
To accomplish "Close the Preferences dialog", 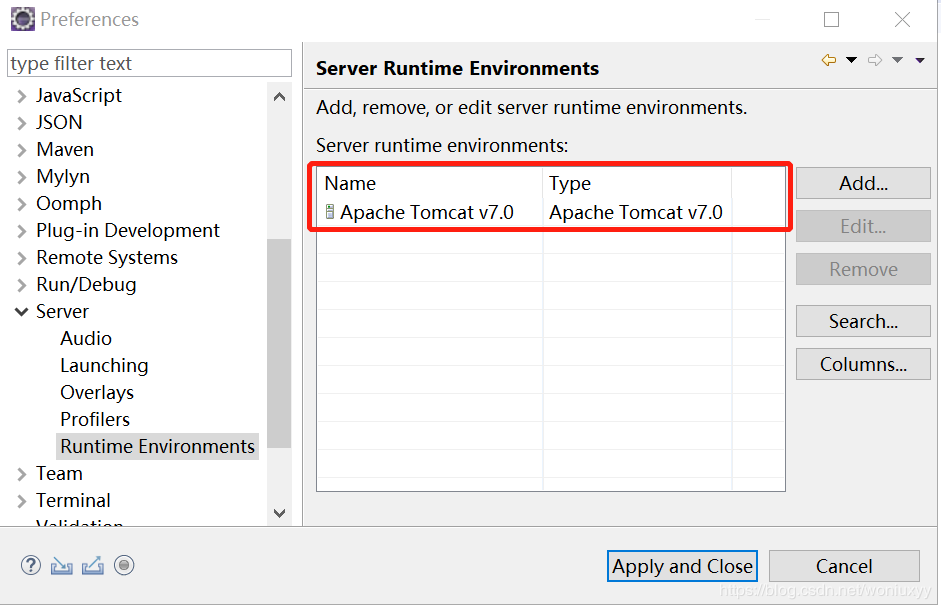I will (902, 20).
